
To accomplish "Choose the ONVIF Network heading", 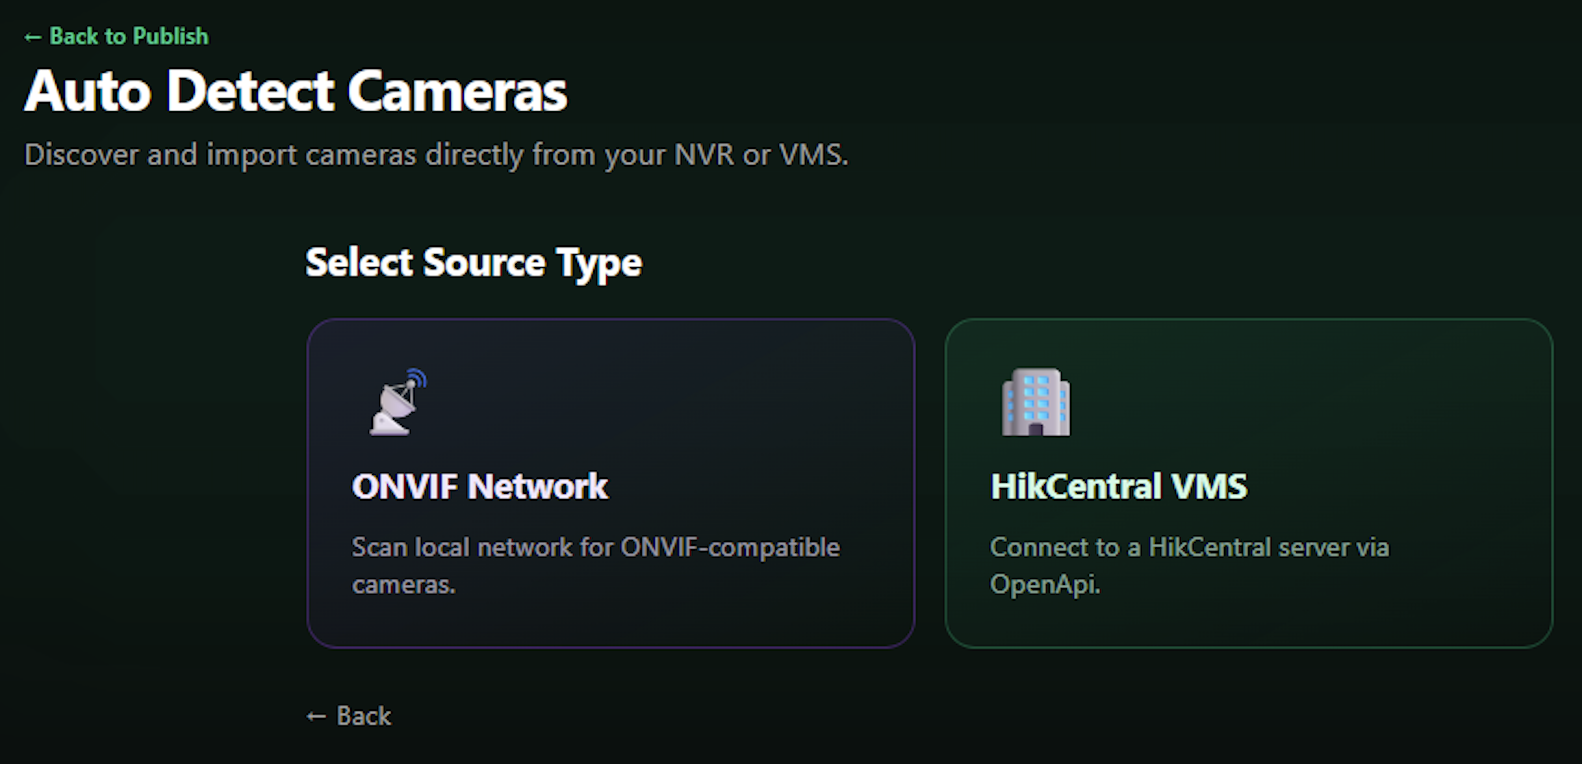I will point(479,486).
